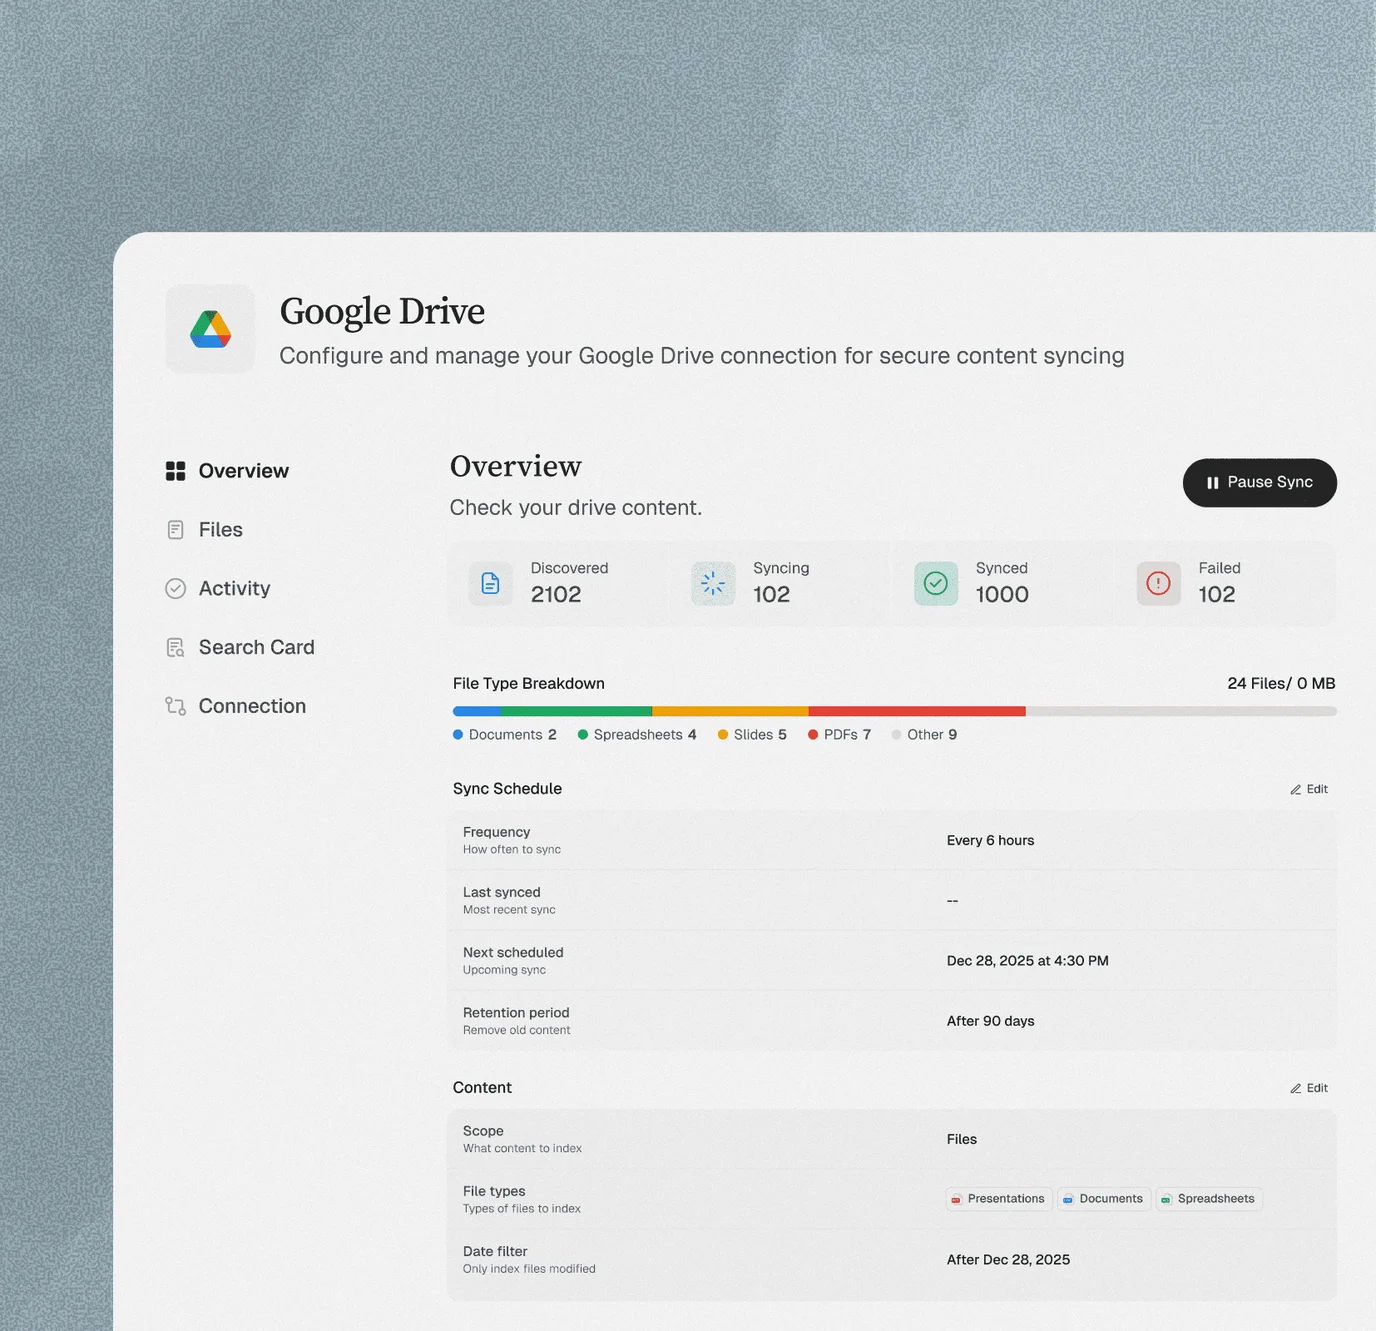
Task: Click the 'Next scheduled' row label
Action: pos(513,953)
